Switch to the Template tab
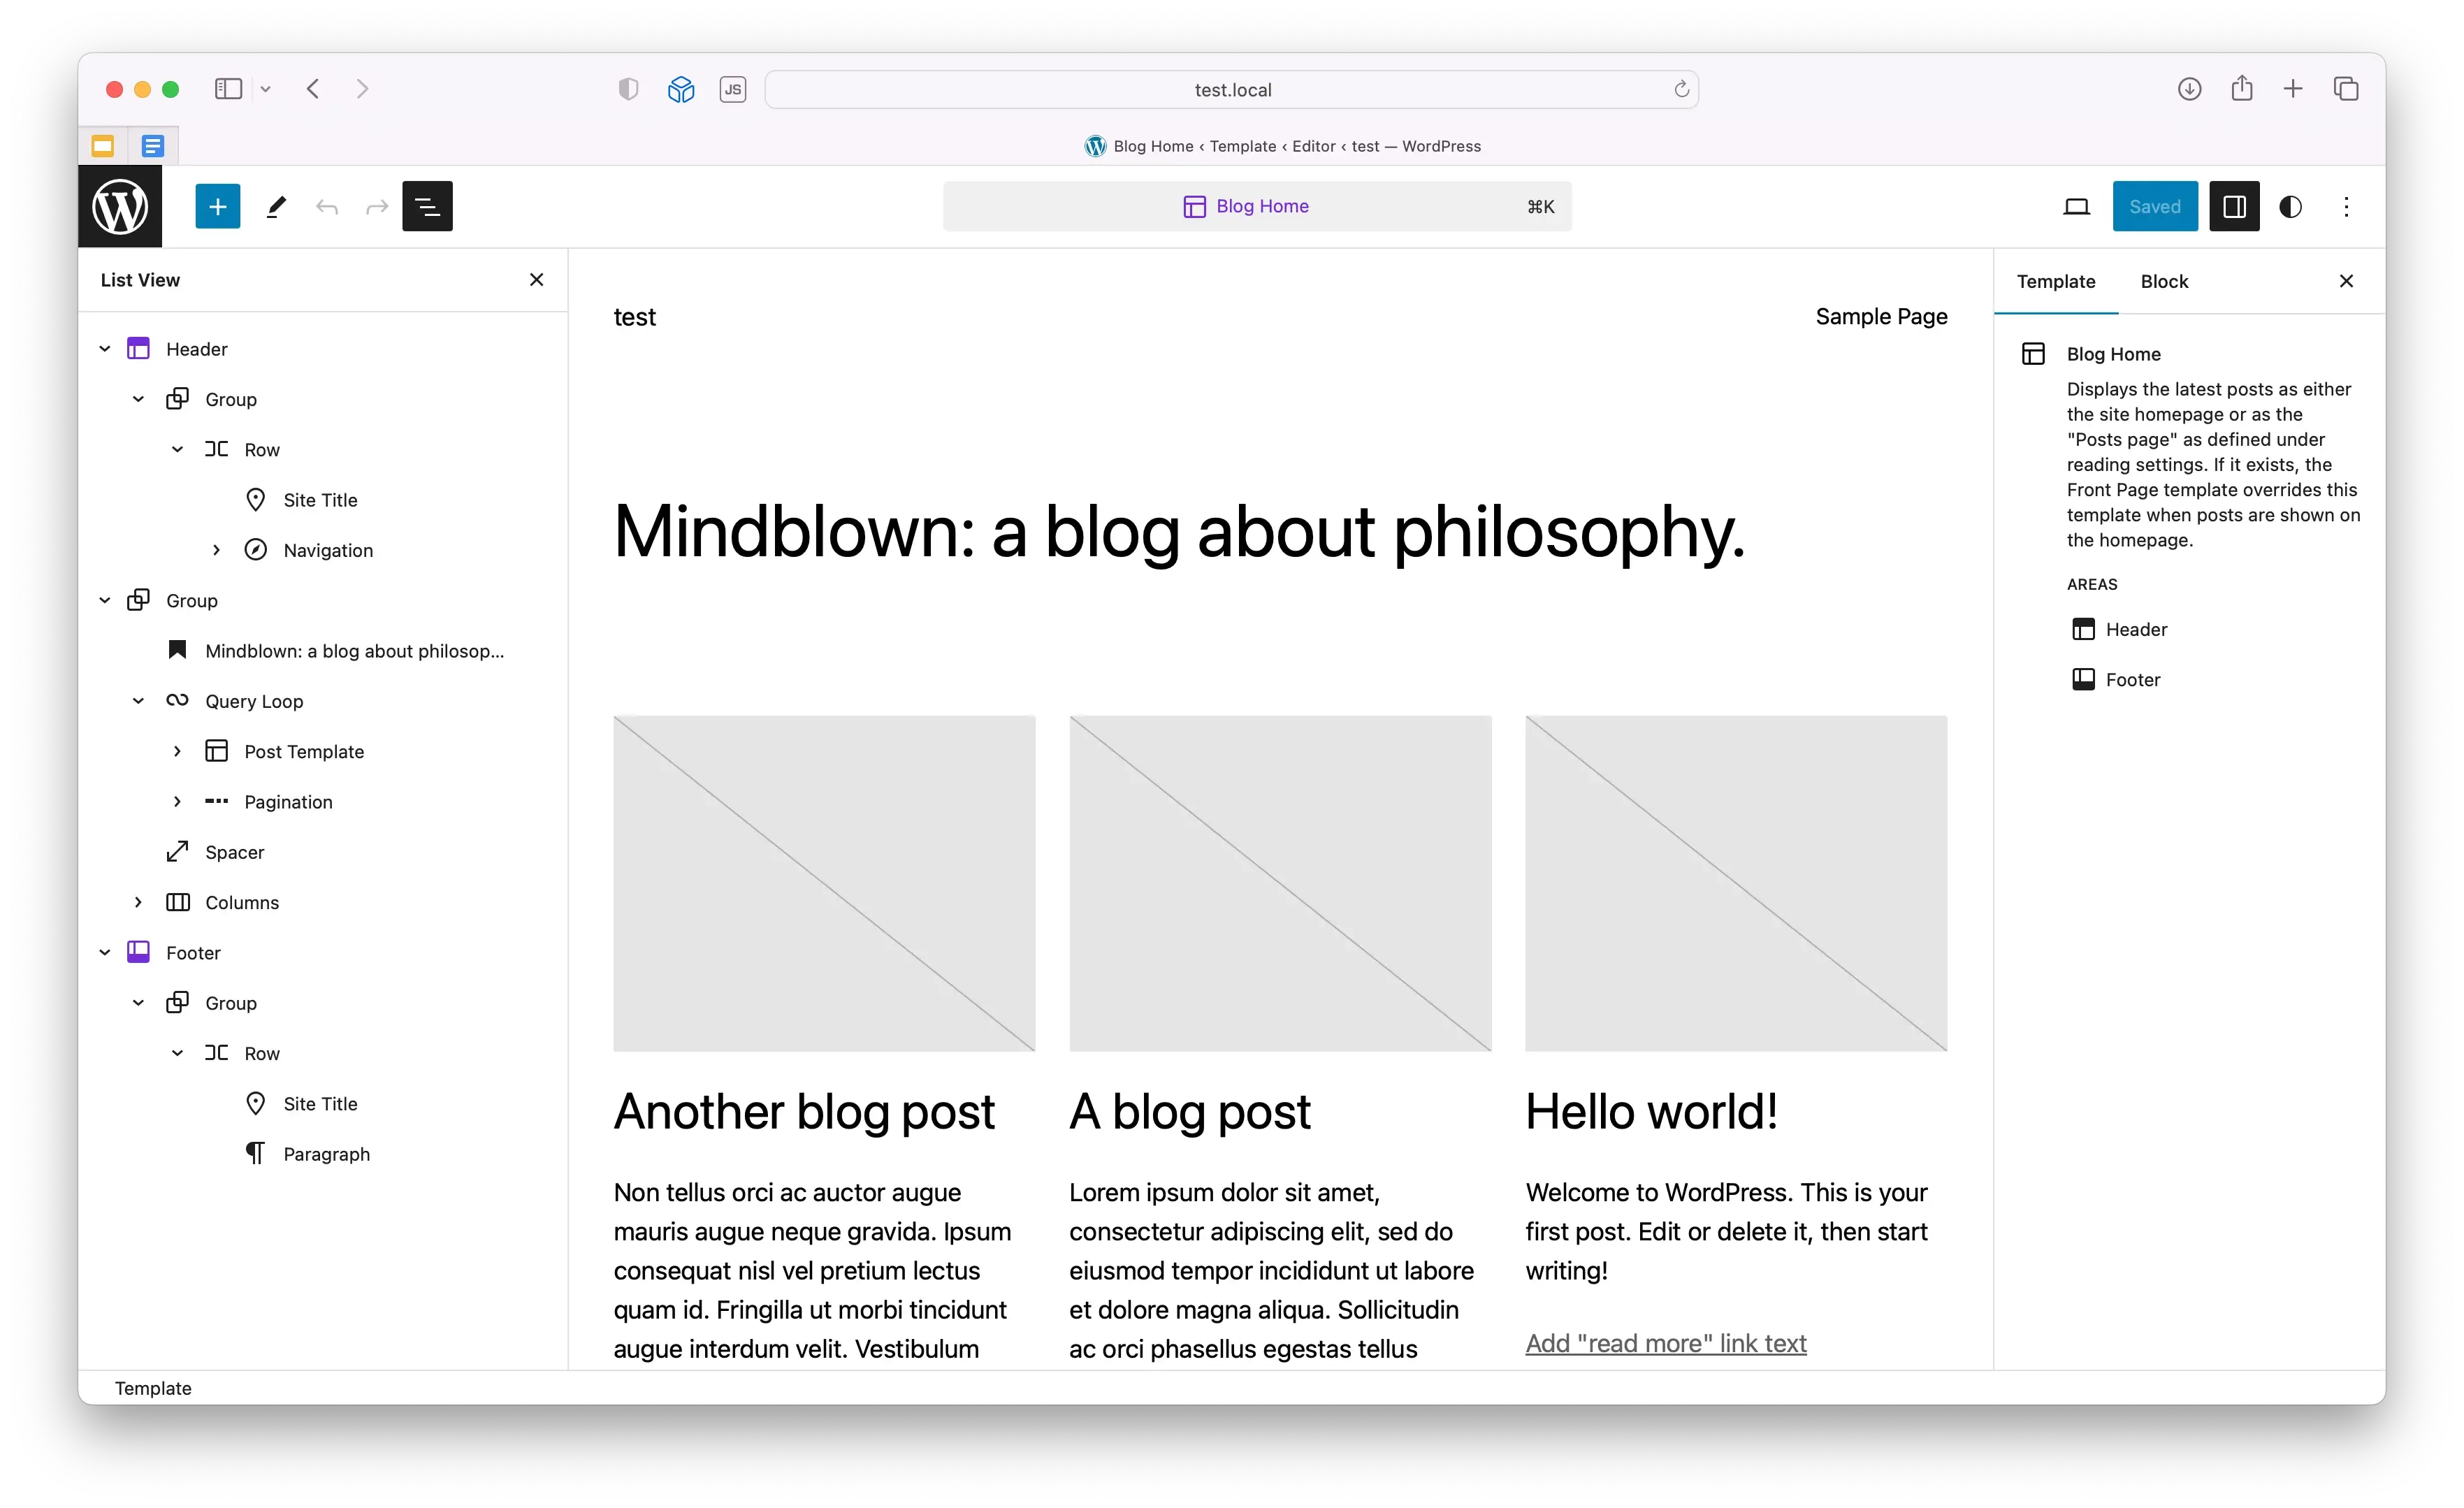This screenshot has width=2464, height=1508. click(2056, 281)
